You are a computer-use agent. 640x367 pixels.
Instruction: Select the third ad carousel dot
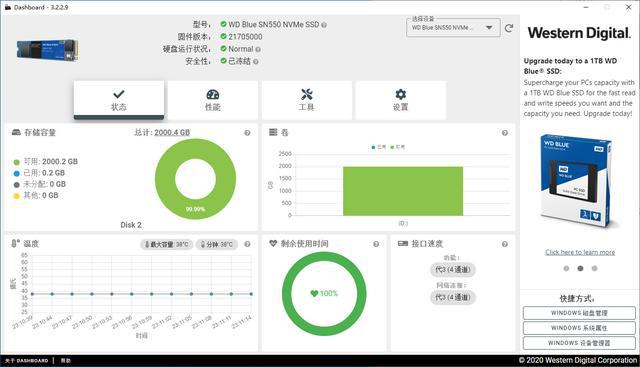coord(594,268)
